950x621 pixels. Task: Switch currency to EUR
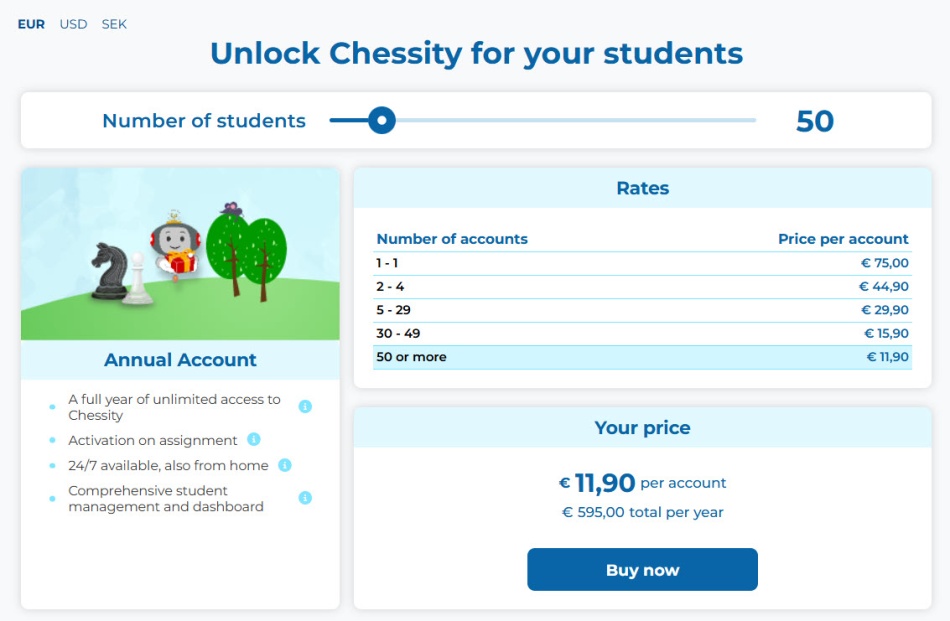[x=31, y=24]
